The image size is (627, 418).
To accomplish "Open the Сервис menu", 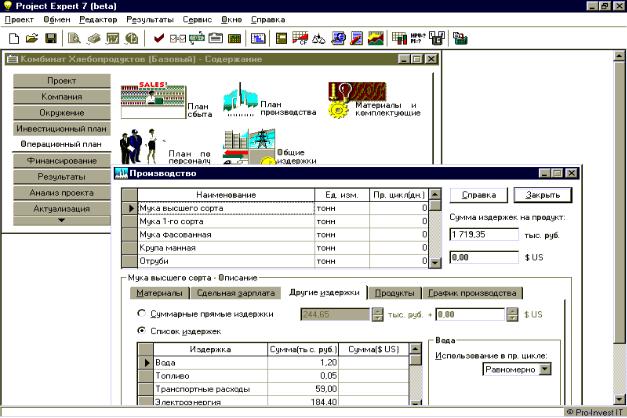I will (x=197, y=20).
